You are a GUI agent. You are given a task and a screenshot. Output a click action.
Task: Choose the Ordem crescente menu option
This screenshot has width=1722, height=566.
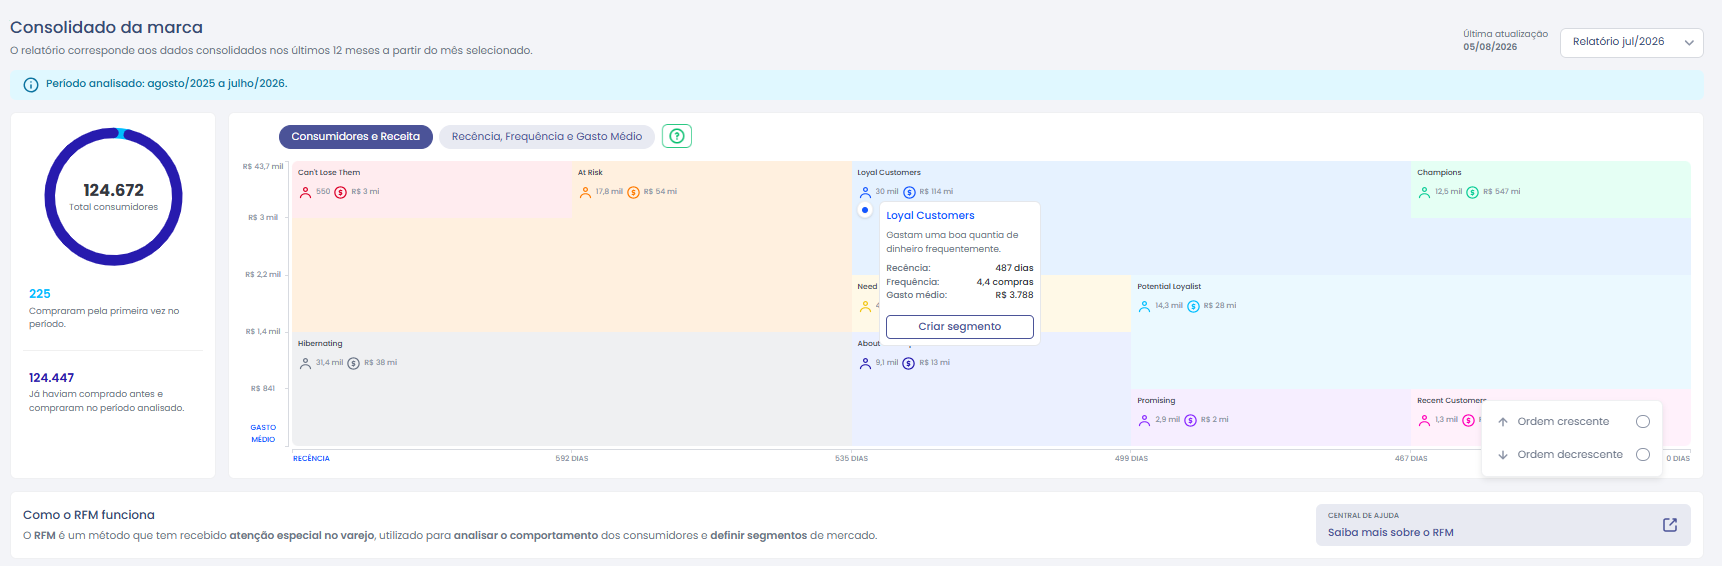(x=1572, y=422)
